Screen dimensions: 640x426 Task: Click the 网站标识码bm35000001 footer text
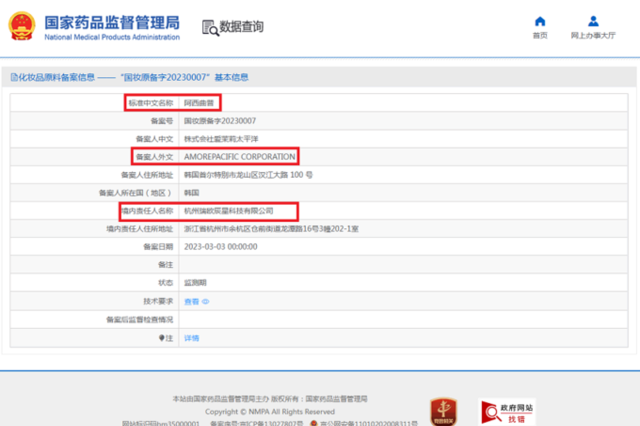(x=161, y=424)
